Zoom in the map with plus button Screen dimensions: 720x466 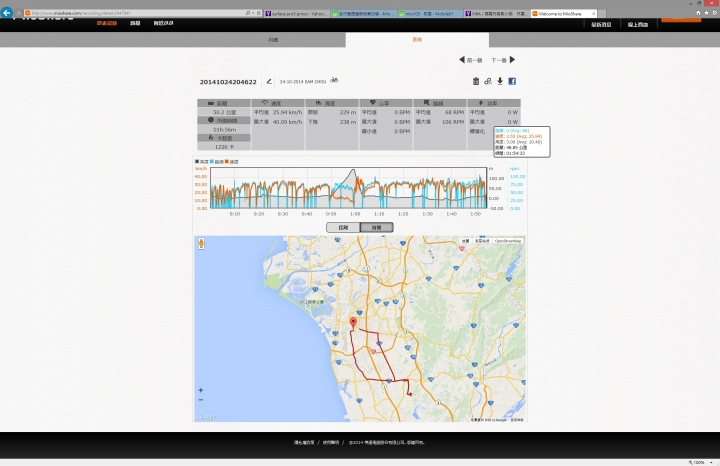coord(201,390)
